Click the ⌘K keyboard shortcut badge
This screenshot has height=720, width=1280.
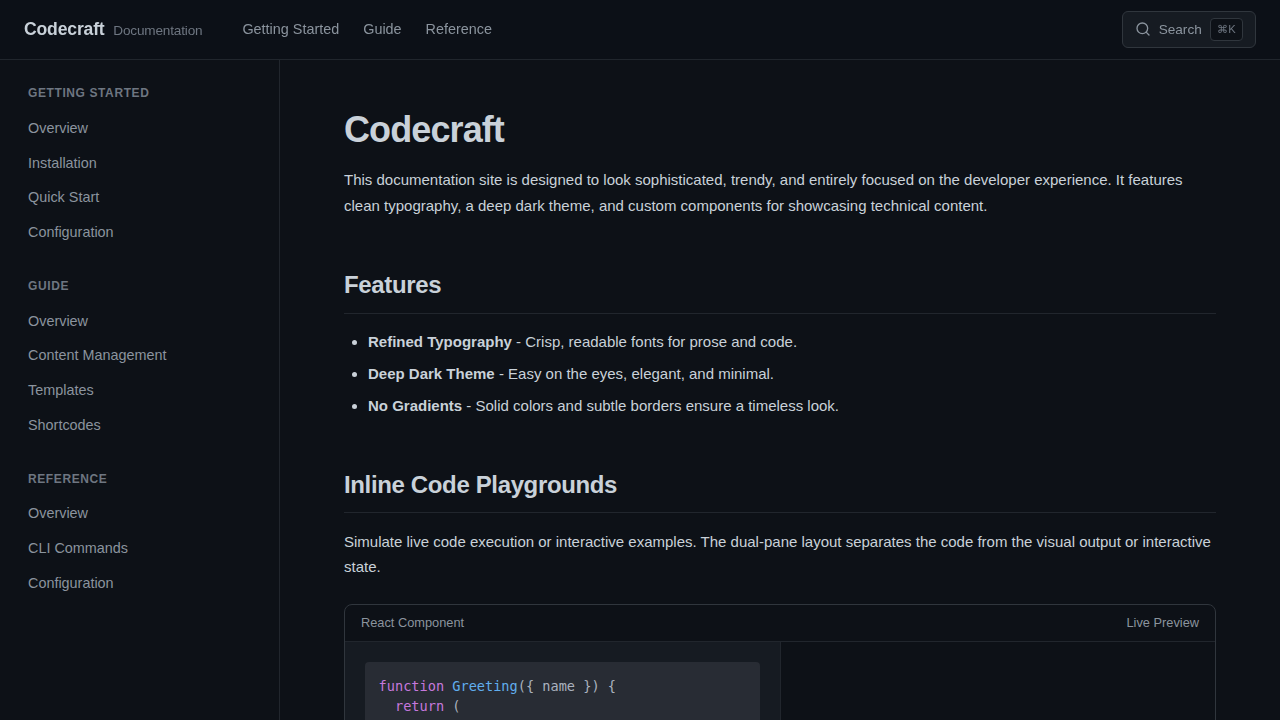click(x=1226, y=29)
